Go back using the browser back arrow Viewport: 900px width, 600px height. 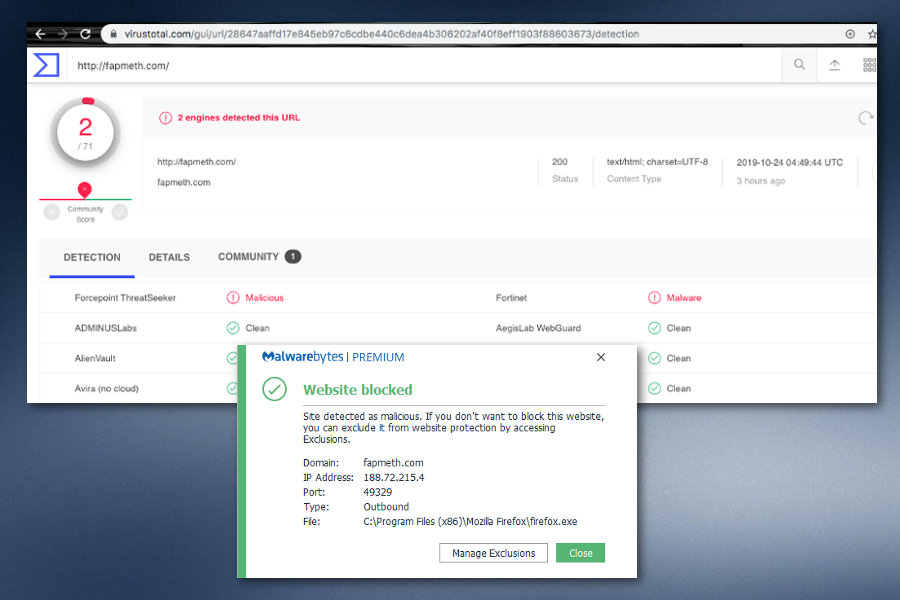[x=40, y=34]
